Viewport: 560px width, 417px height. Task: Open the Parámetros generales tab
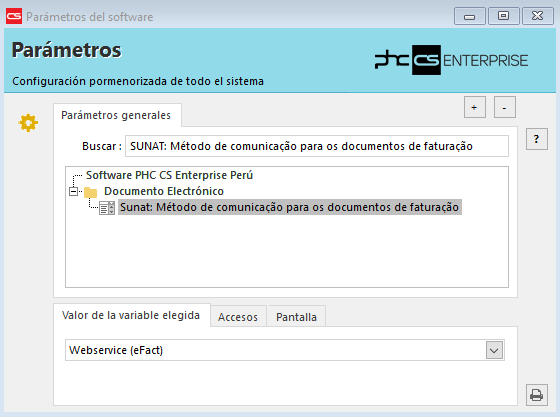(116, 115)
